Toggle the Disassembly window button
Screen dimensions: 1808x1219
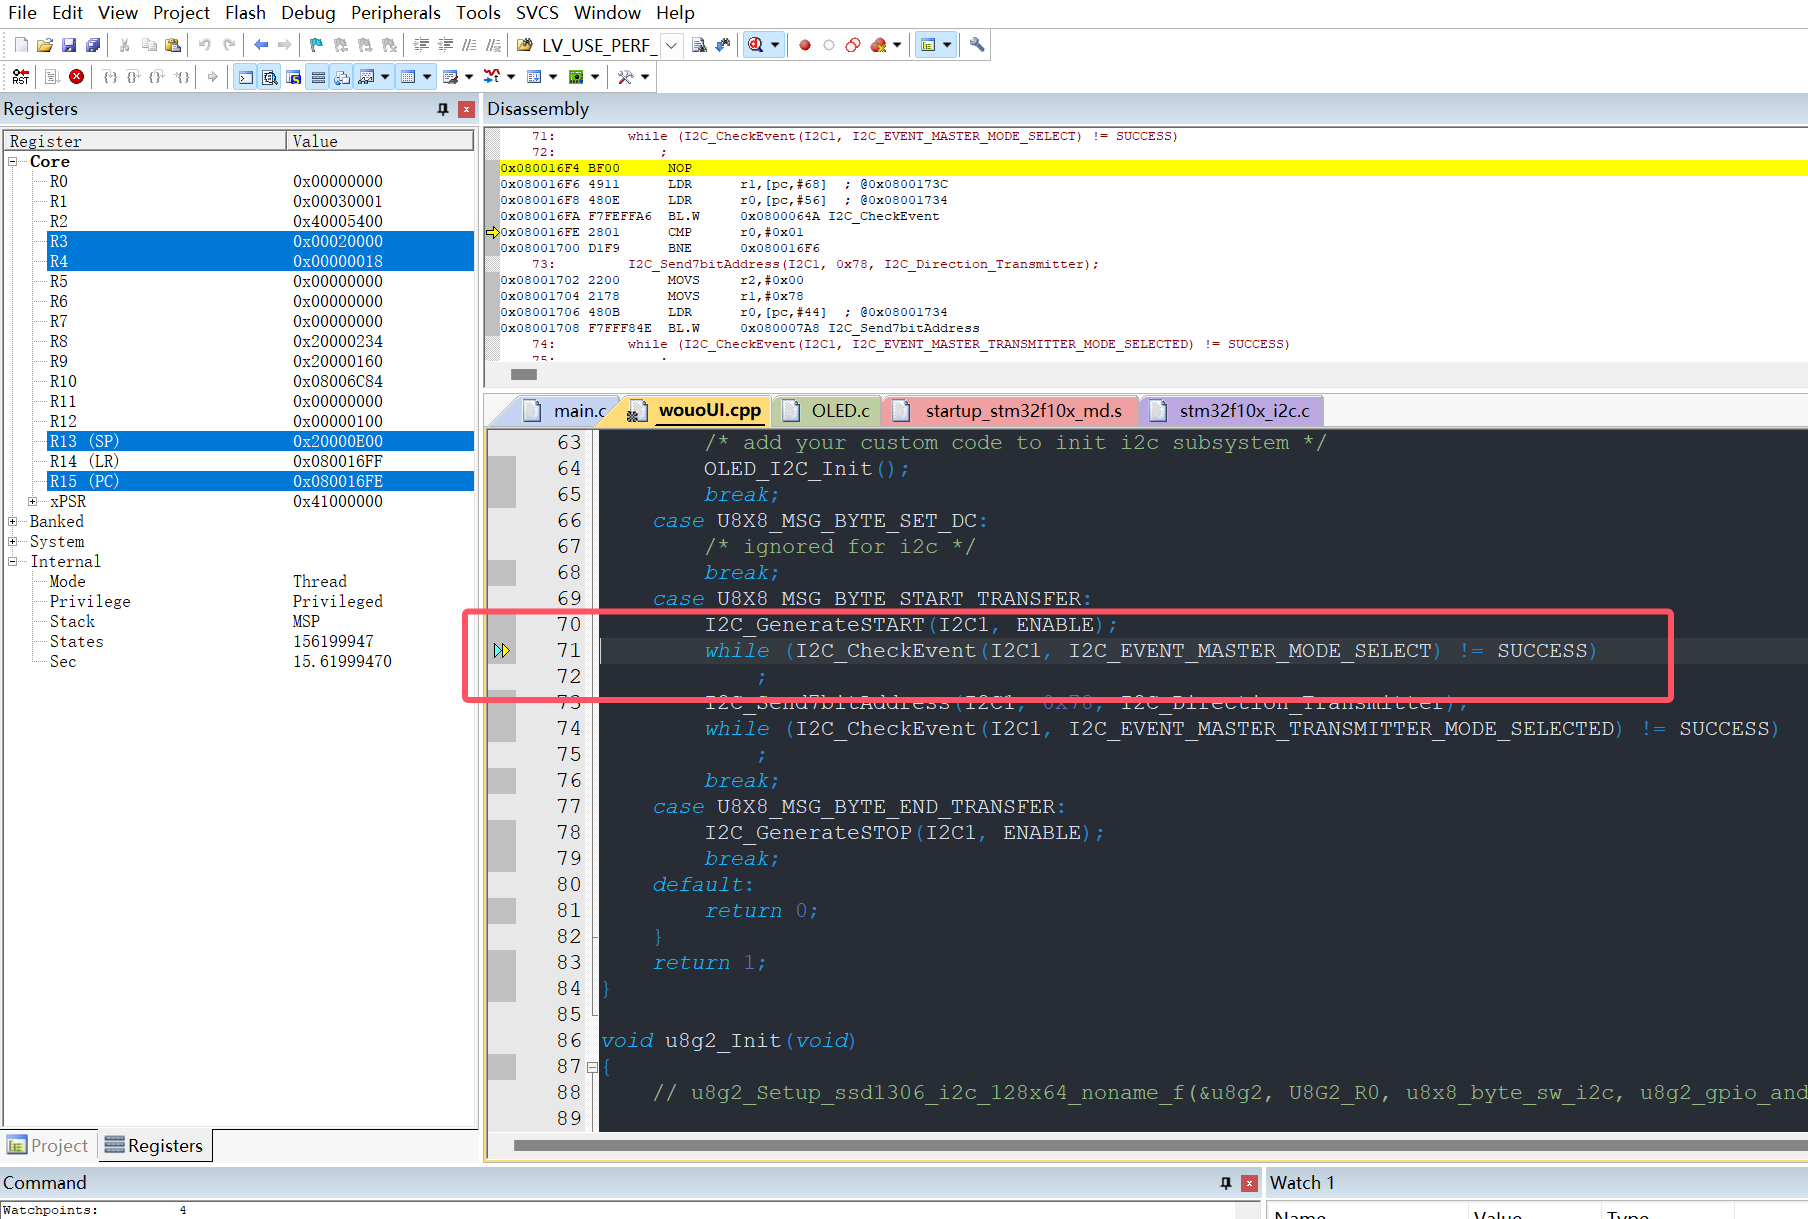click(269, 77)
